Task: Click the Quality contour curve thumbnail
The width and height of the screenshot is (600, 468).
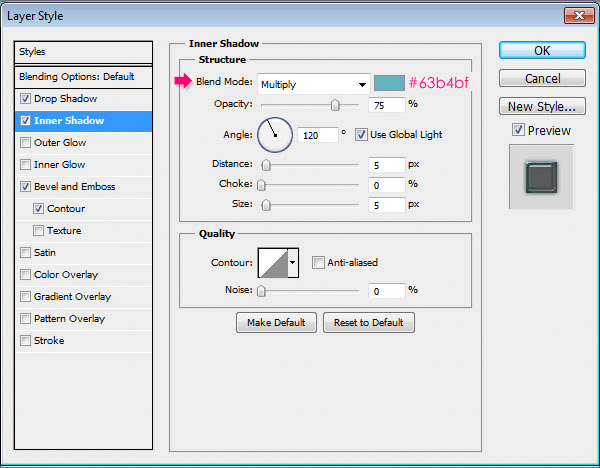Action: (273, 263)
